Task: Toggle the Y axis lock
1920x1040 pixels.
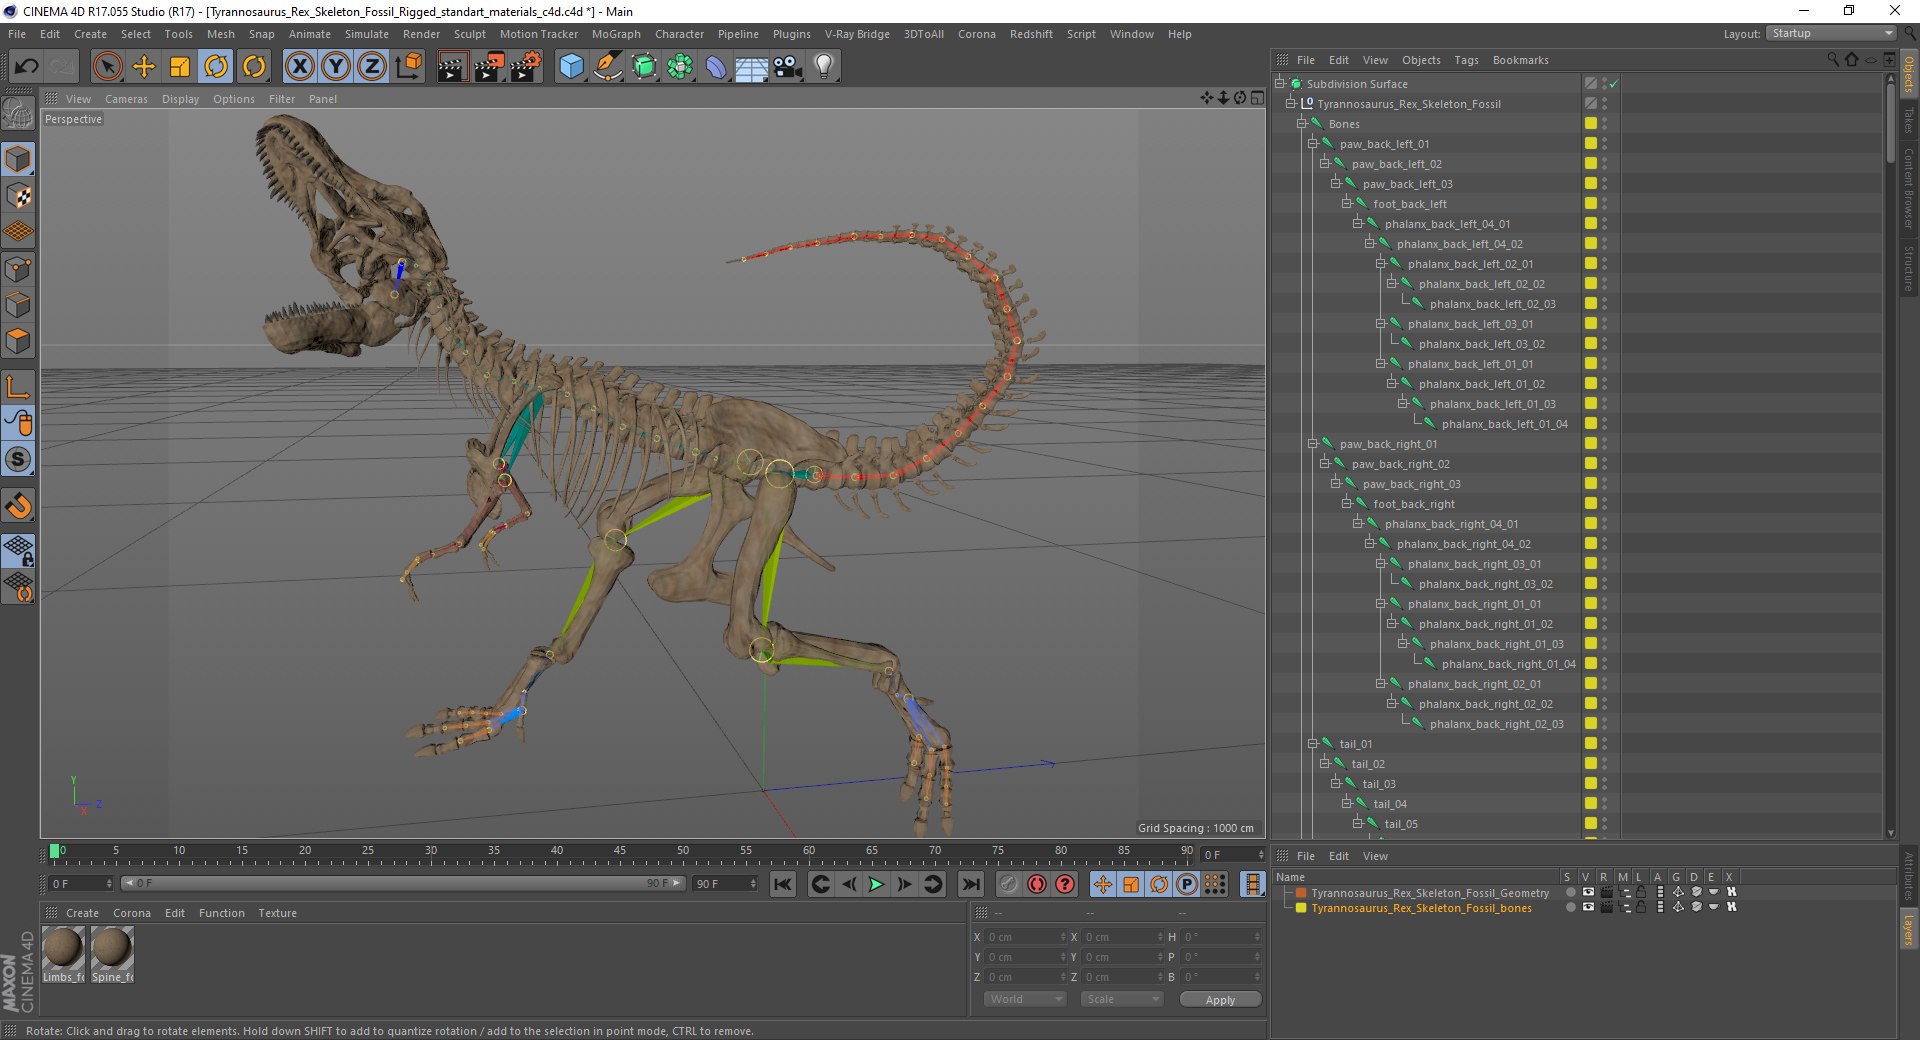Action: pos(336,67)
